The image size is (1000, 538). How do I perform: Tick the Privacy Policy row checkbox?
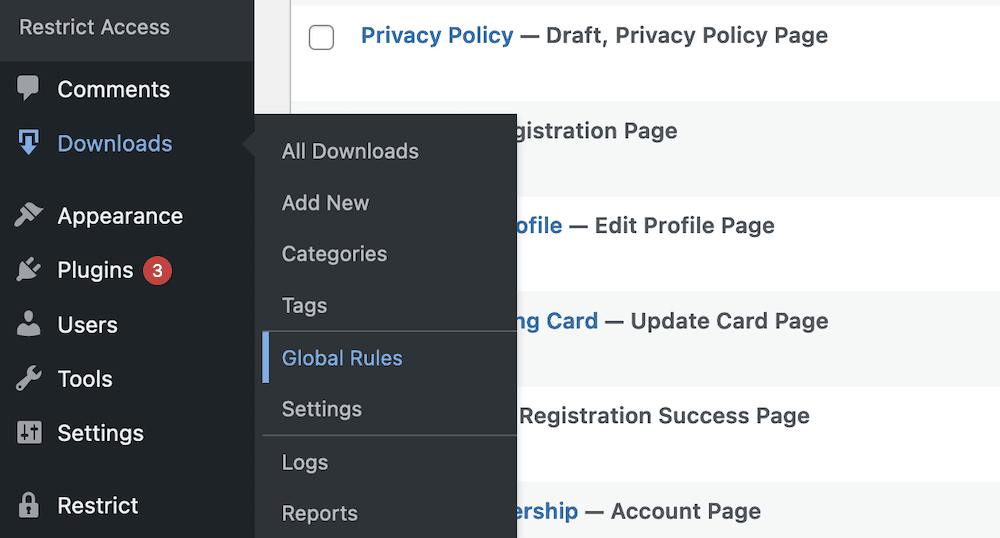[x=321, y=37]
